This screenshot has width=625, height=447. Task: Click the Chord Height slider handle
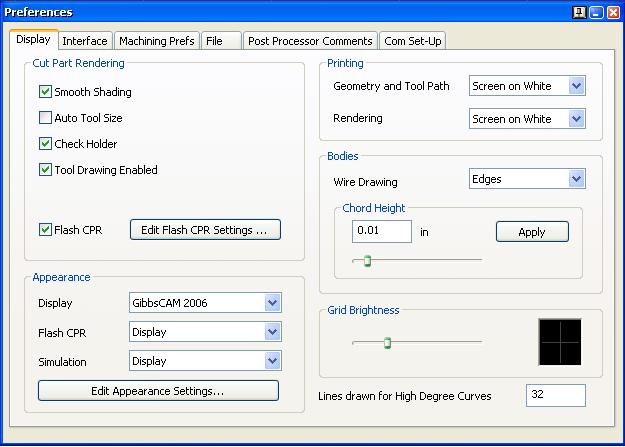pos(368,261)
